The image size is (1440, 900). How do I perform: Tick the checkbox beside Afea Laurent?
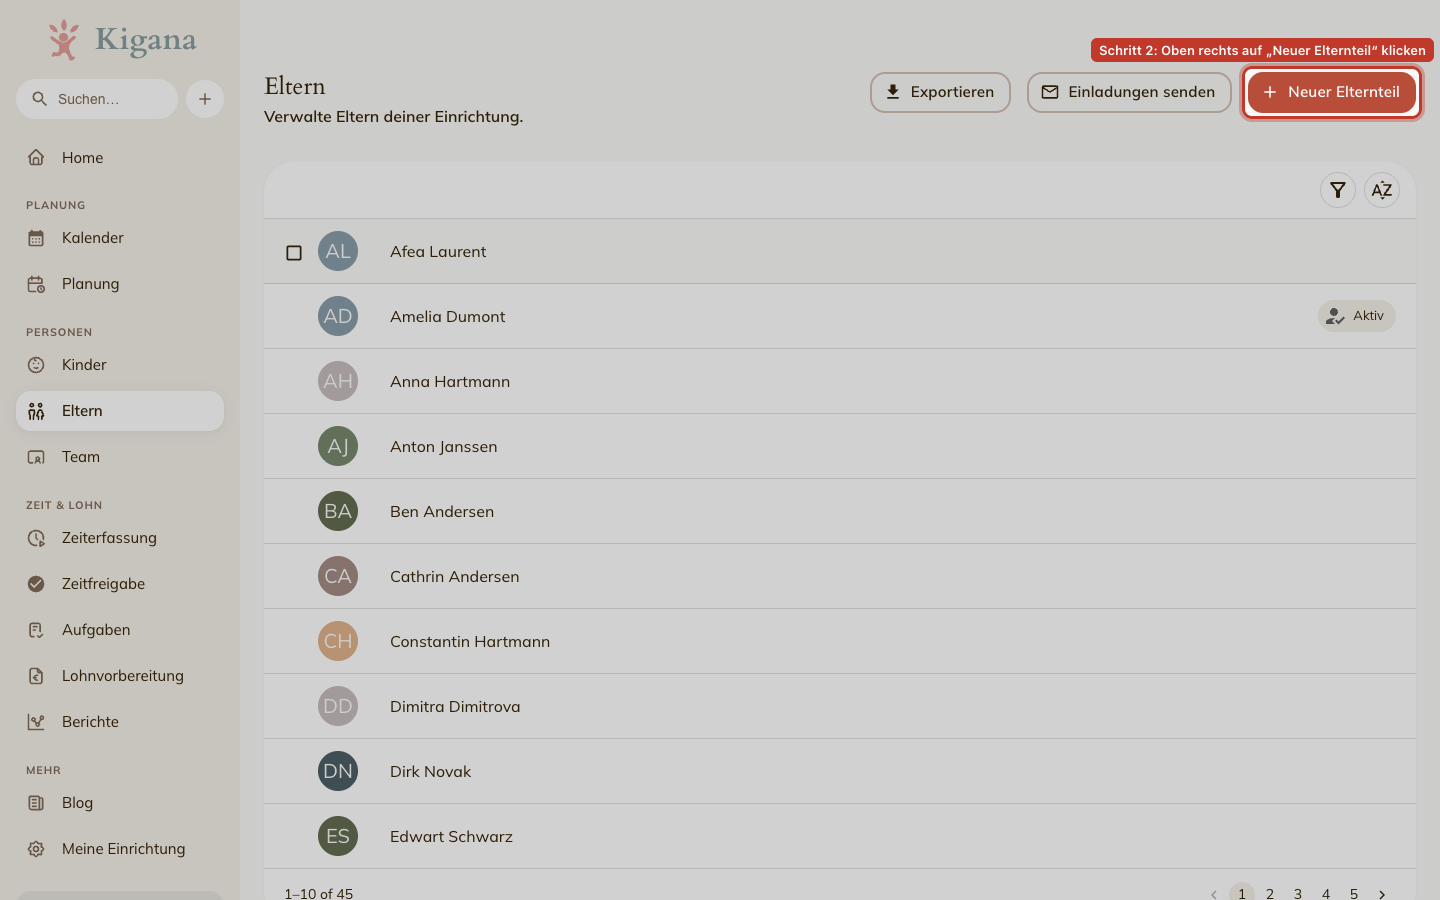(294, 253)
